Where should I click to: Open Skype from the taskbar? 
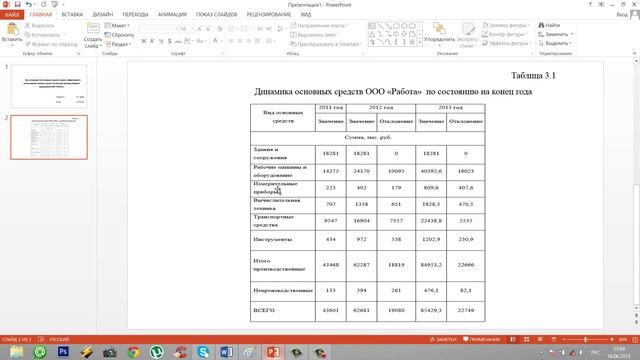click(x=203, y=352)
